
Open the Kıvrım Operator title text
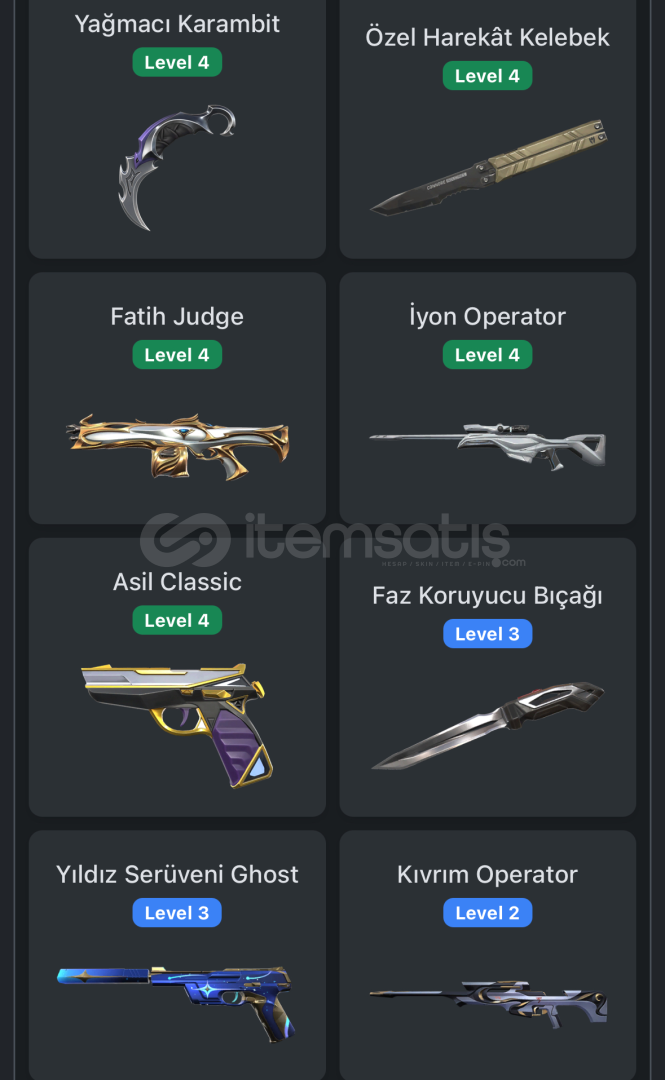tap(488, 874)
